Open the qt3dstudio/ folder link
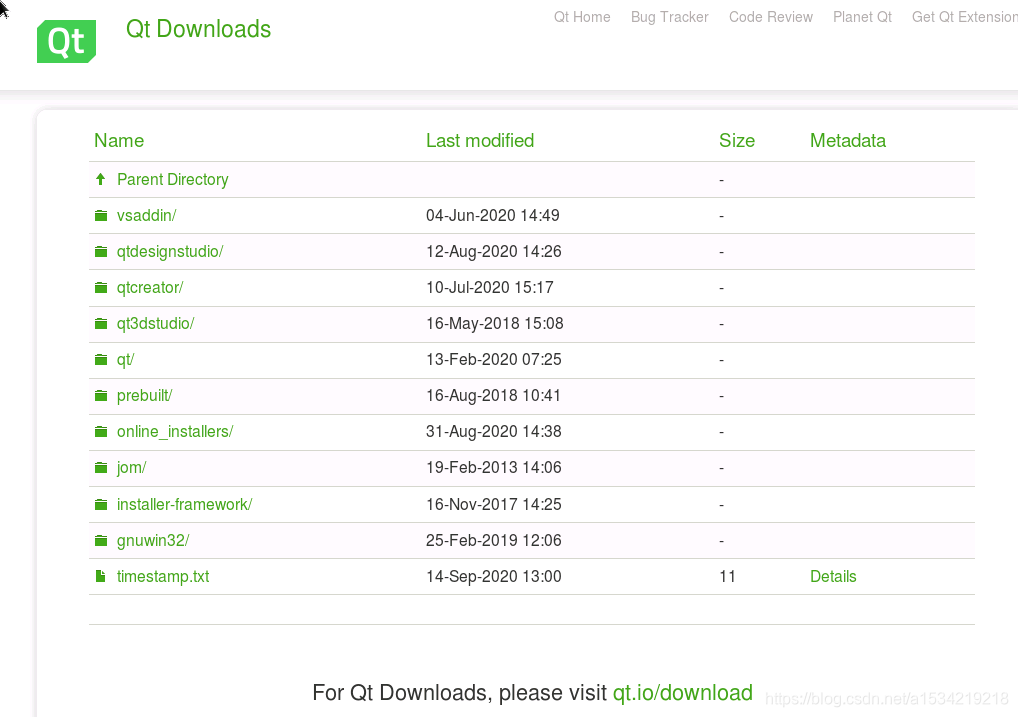This screenshot has height=717, width=1018. point(156,324)
